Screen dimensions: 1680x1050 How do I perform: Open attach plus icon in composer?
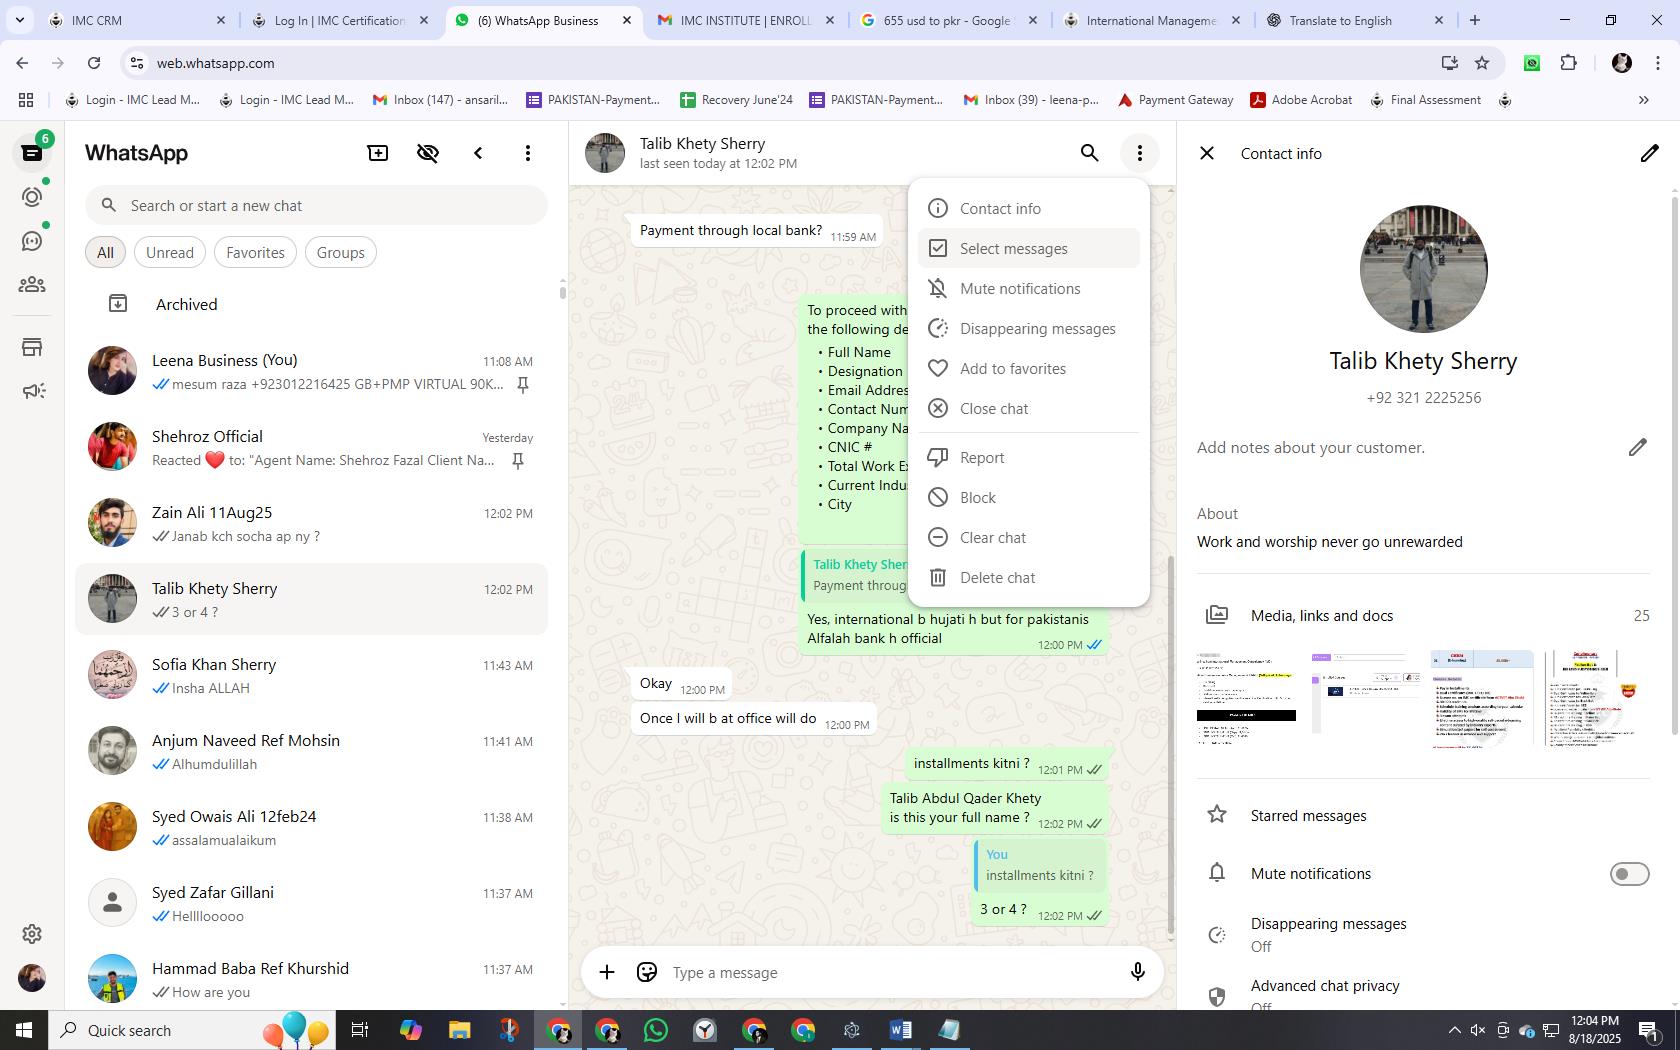[607, 972]
